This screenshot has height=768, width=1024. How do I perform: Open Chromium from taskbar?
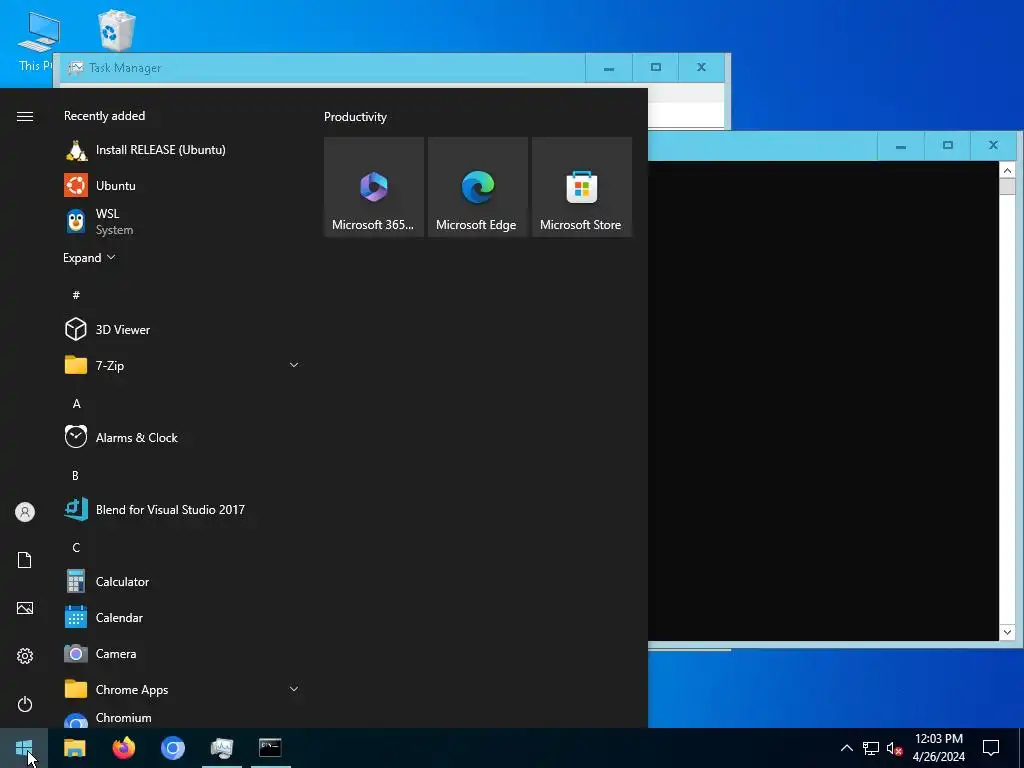pyautogui.click(x=172, y=748)
